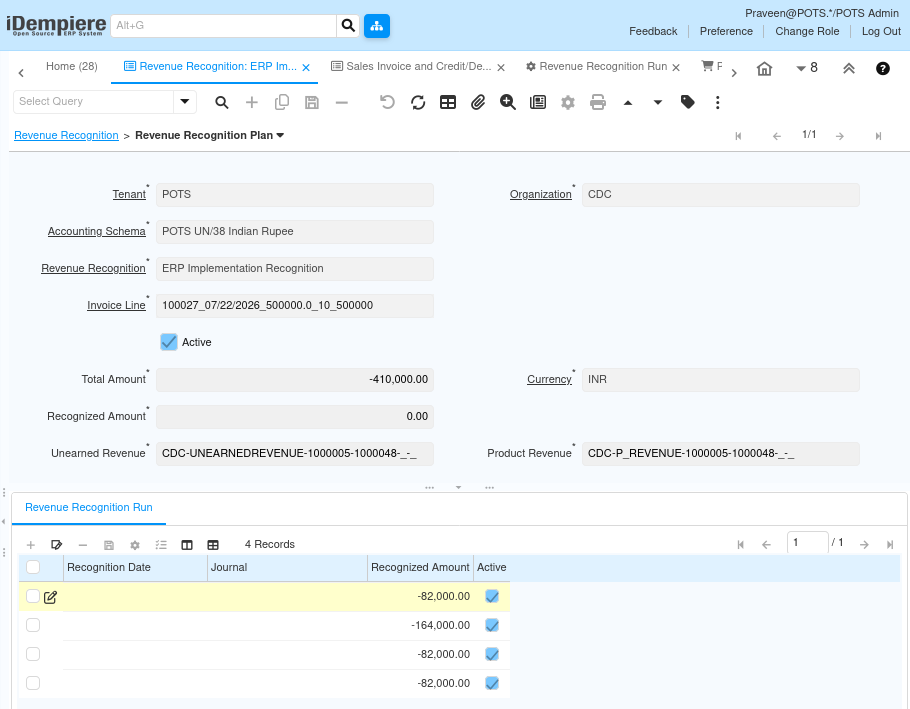Viewport: 910px width, 709px height.
Task: Open the Report newspaper icon
Action: 538,103
